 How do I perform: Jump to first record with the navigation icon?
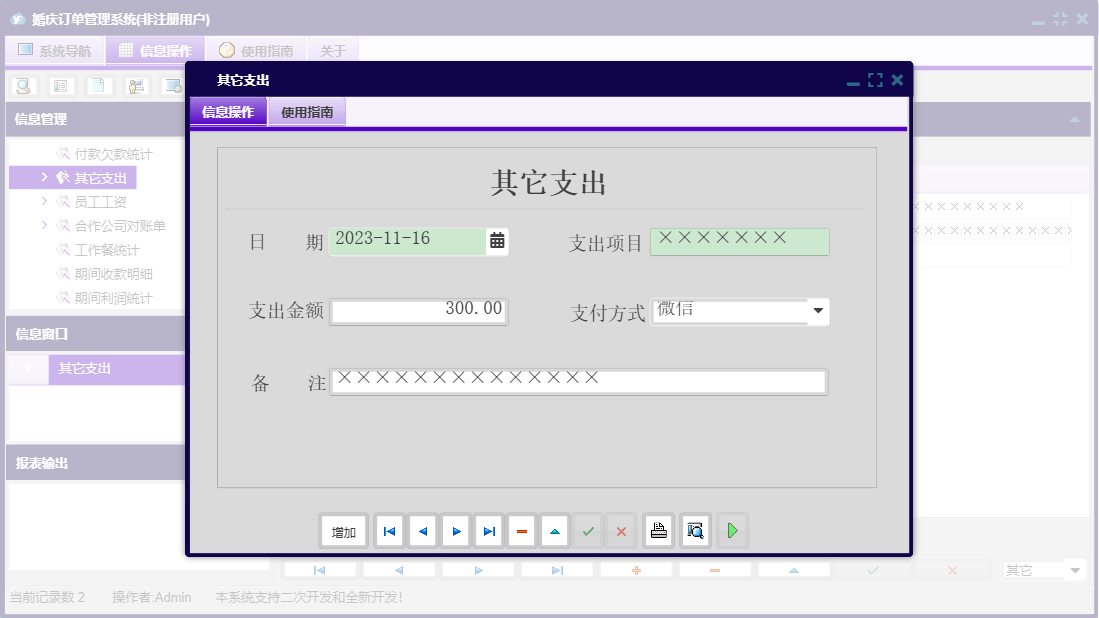389,531
